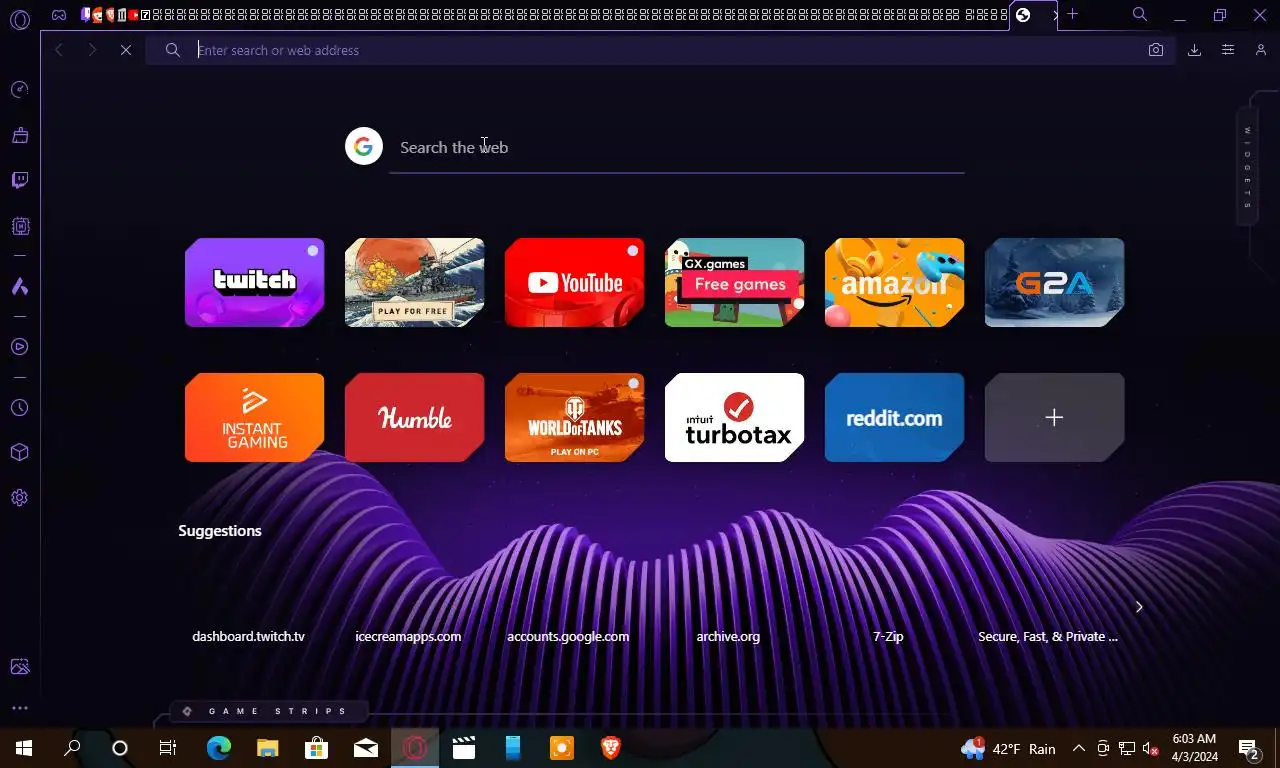Viewport: 1280px width, 768px height.
Task: Show next suggestions with right arrow
Action: [1138, 606]
